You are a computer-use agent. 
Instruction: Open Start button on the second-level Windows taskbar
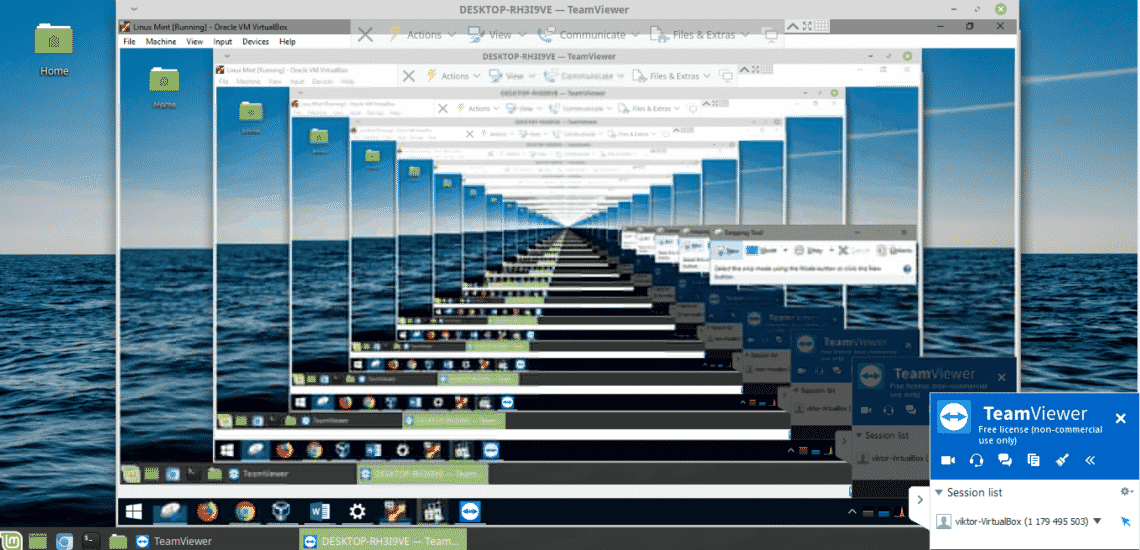(x=225, y=450)
